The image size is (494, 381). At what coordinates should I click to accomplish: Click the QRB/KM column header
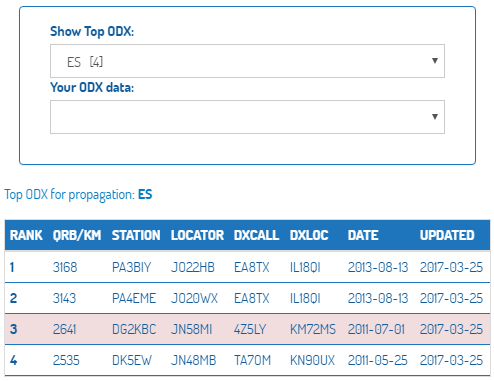tap(77, 235)
